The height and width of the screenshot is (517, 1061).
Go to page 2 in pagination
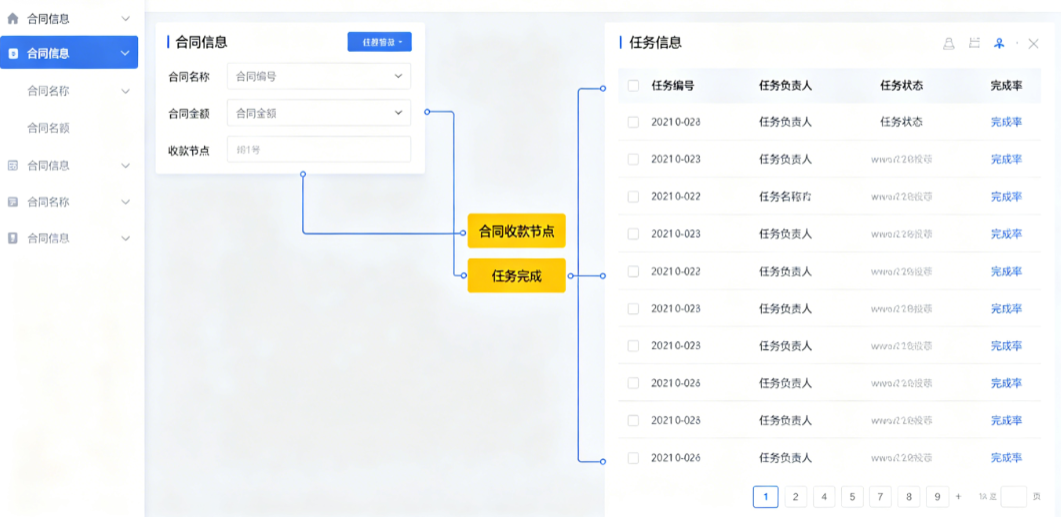(795, 497)
